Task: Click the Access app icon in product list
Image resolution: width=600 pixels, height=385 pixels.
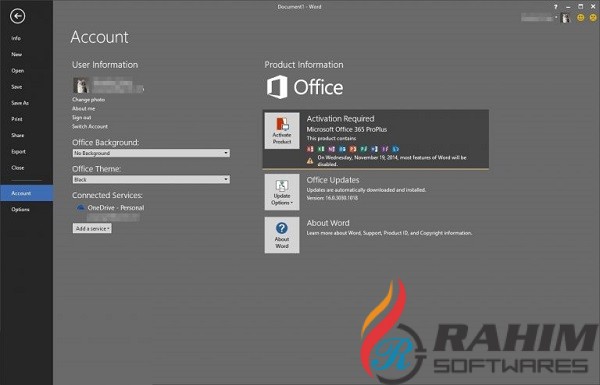Action: click(310, 149)
